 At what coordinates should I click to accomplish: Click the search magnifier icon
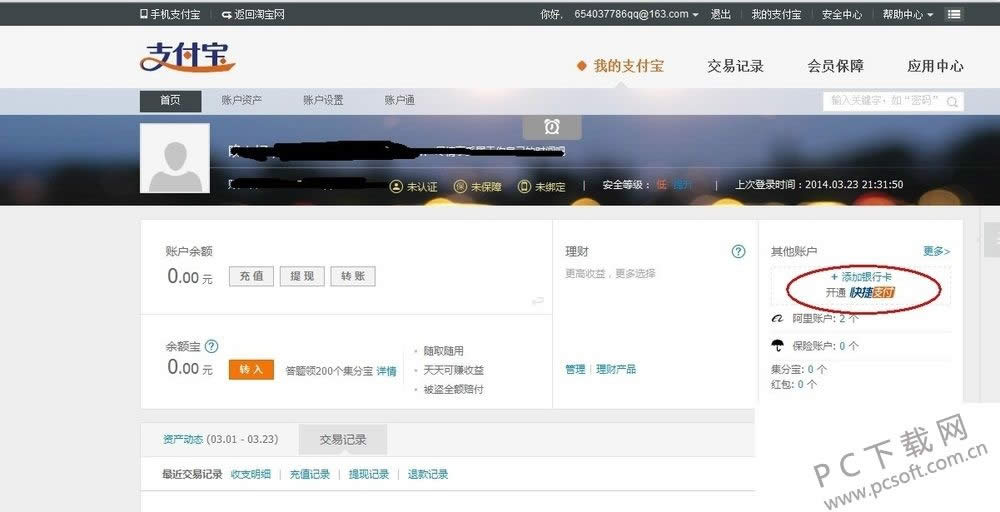pos(953,101)
